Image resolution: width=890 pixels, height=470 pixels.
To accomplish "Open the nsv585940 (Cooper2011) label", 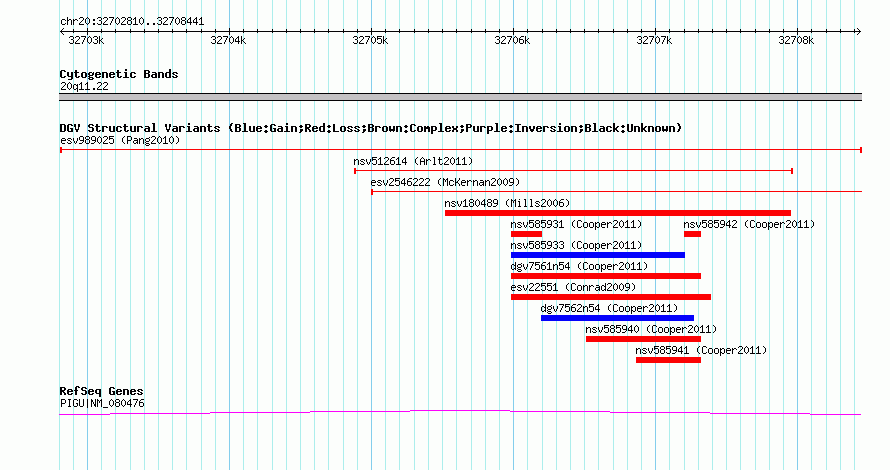I will [651, 329].
